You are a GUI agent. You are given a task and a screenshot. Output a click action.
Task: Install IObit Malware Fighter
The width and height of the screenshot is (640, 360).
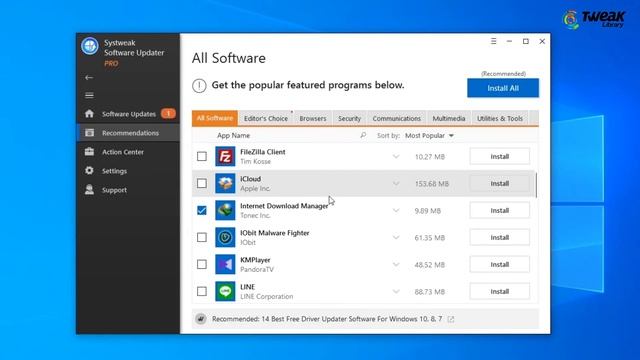[500, 237]
